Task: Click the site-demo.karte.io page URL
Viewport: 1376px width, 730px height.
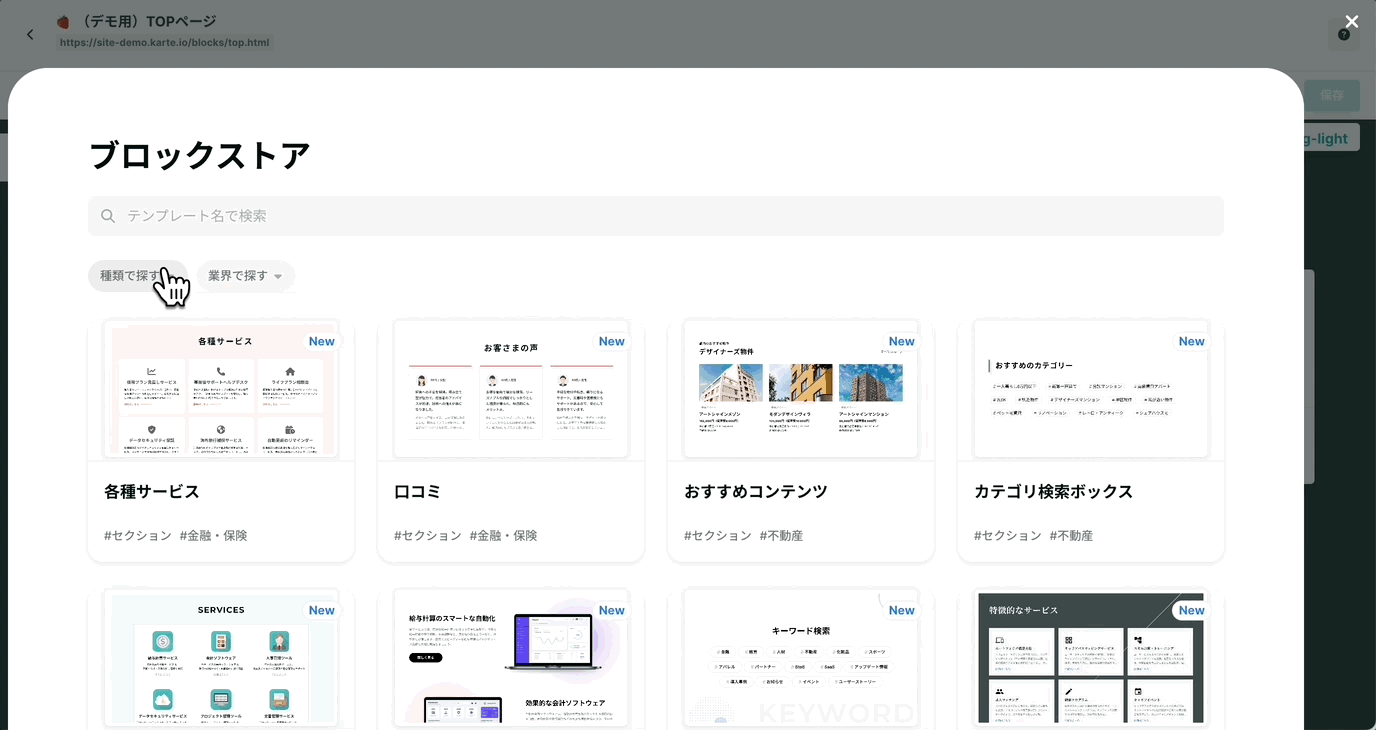Action: tap(165, 43)
